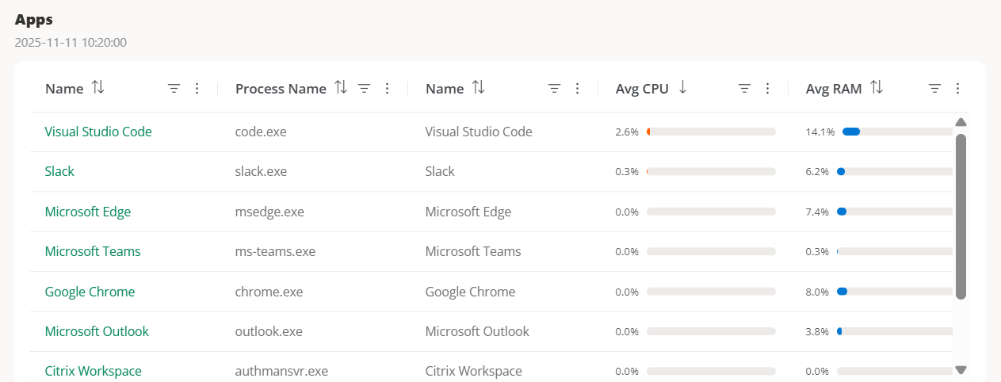The image size is (1001, 382).
Task: Open the Microsoft Teams app link
Action: 93,251
